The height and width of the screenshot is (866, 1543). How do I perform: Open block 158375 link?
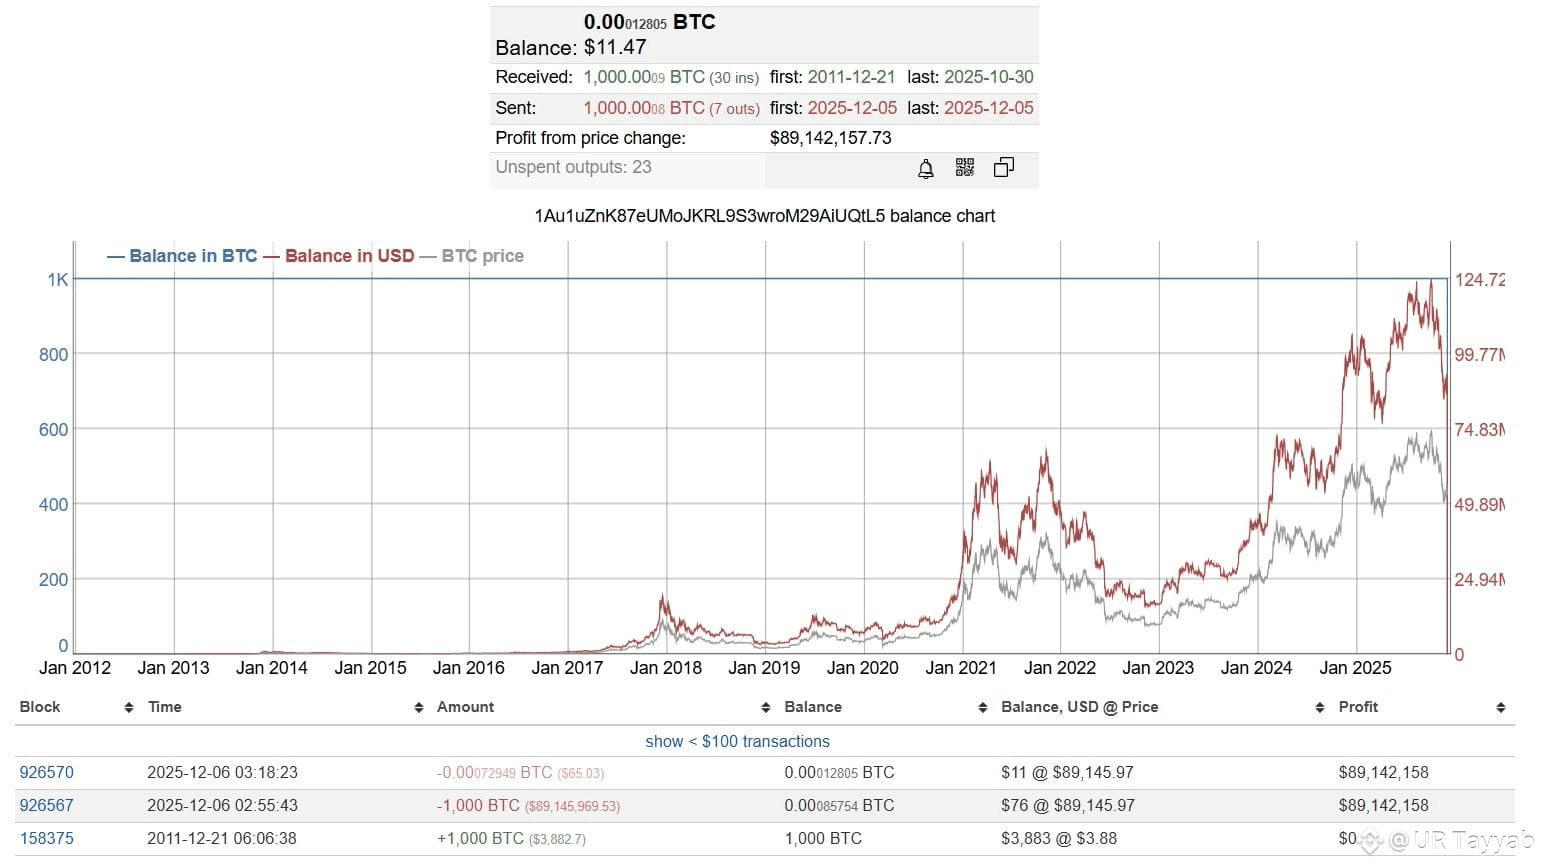click(x=47, y=838)
